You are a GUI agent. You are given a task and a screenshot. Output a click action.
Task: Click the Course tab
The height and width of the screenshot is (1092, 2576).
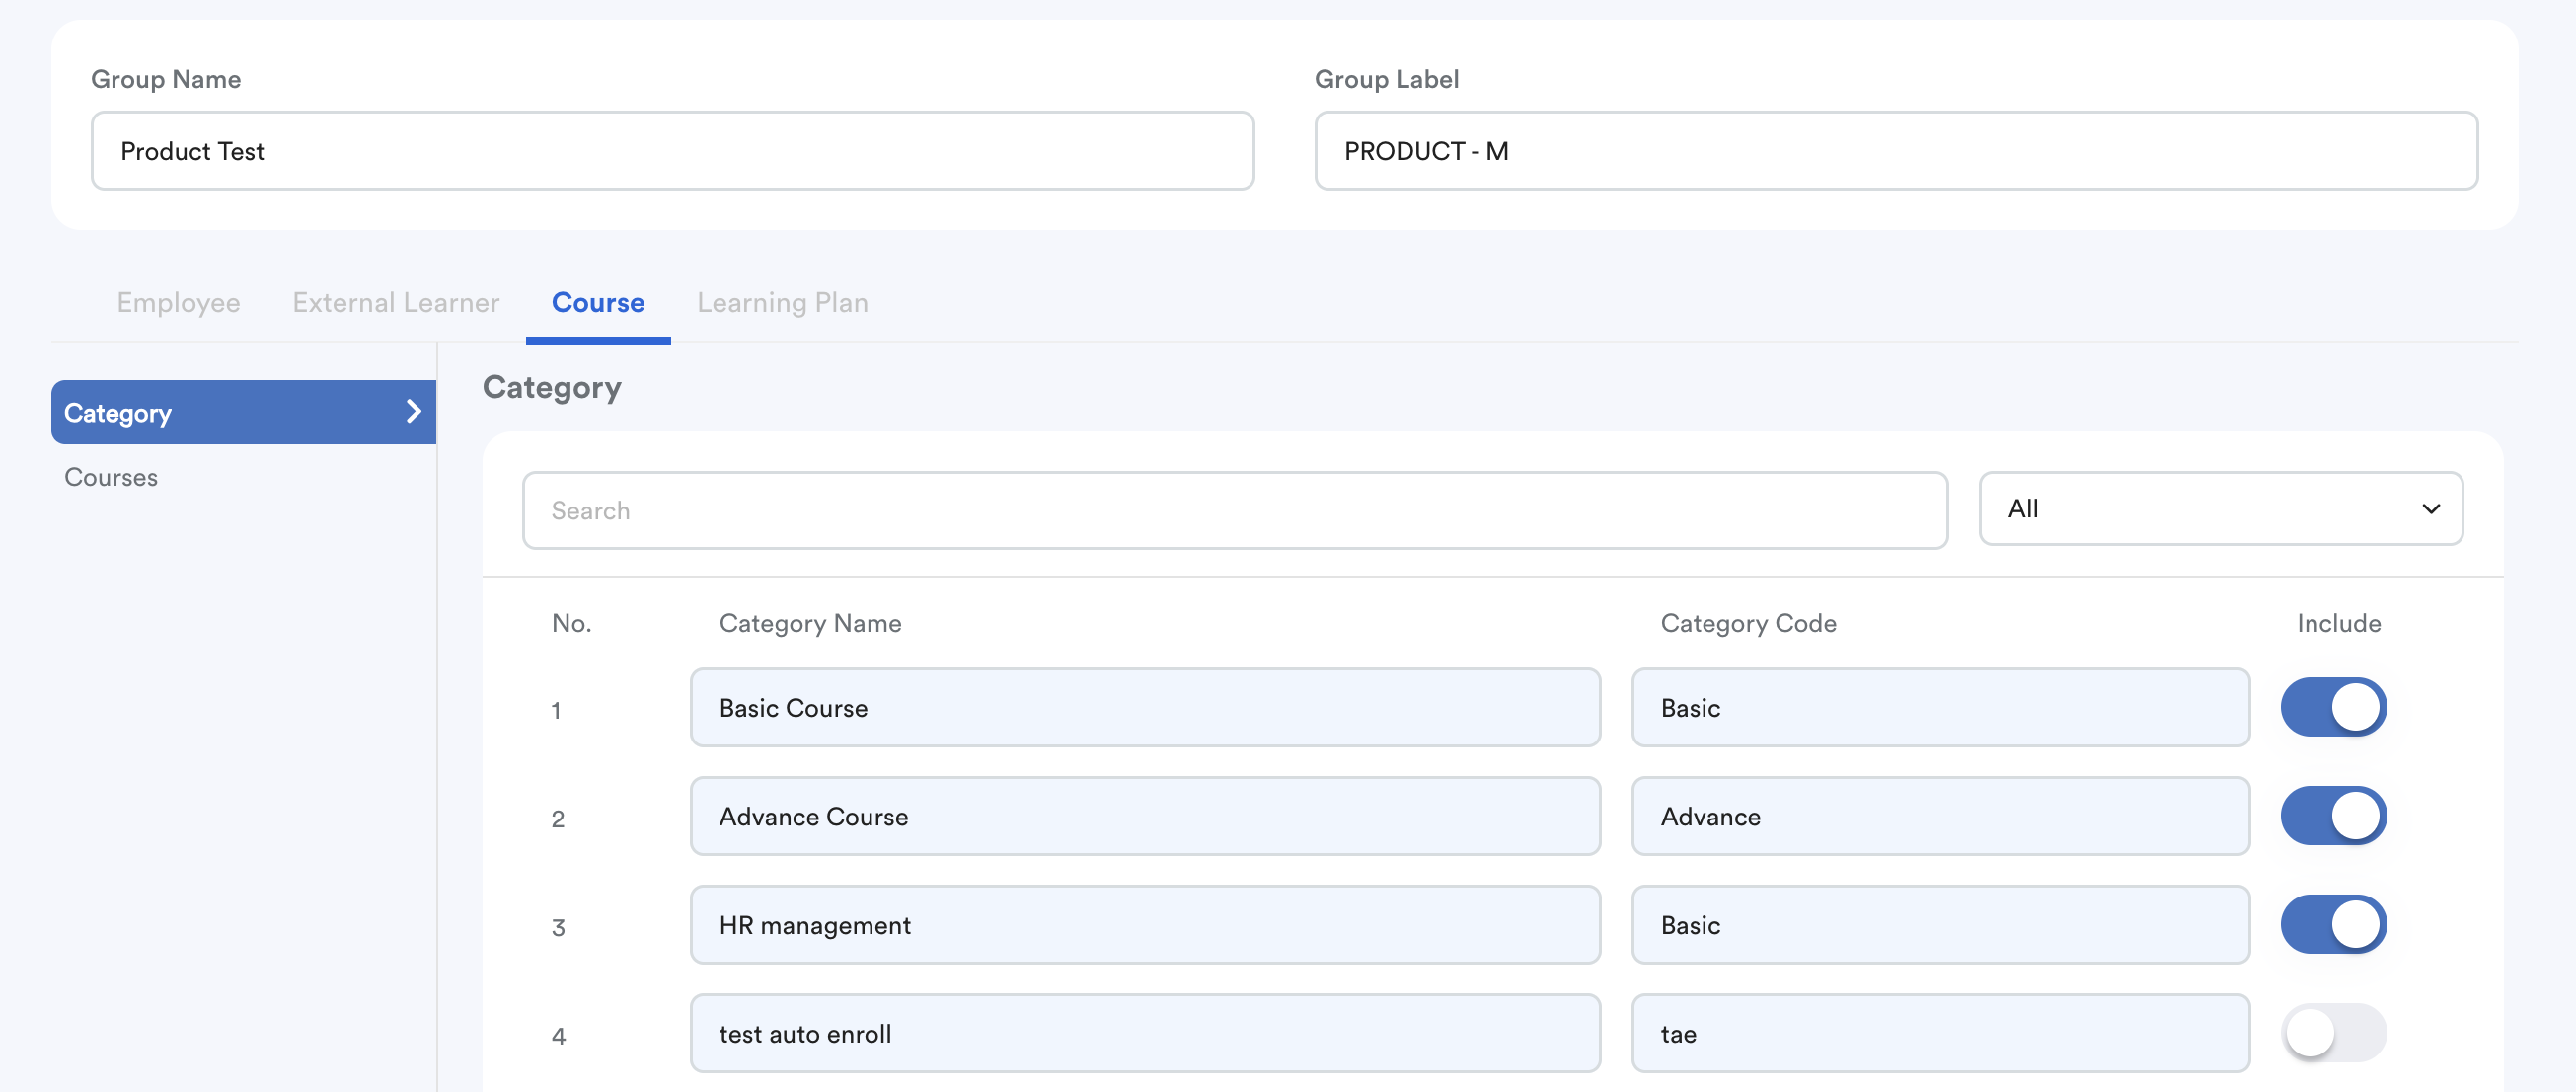(598, 303)
